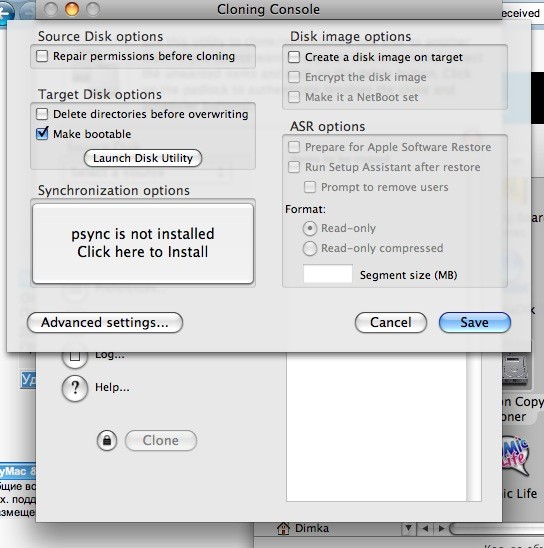544x548 pixels.
Task: Select the Read-only format radio button
Action: [310, 229]
